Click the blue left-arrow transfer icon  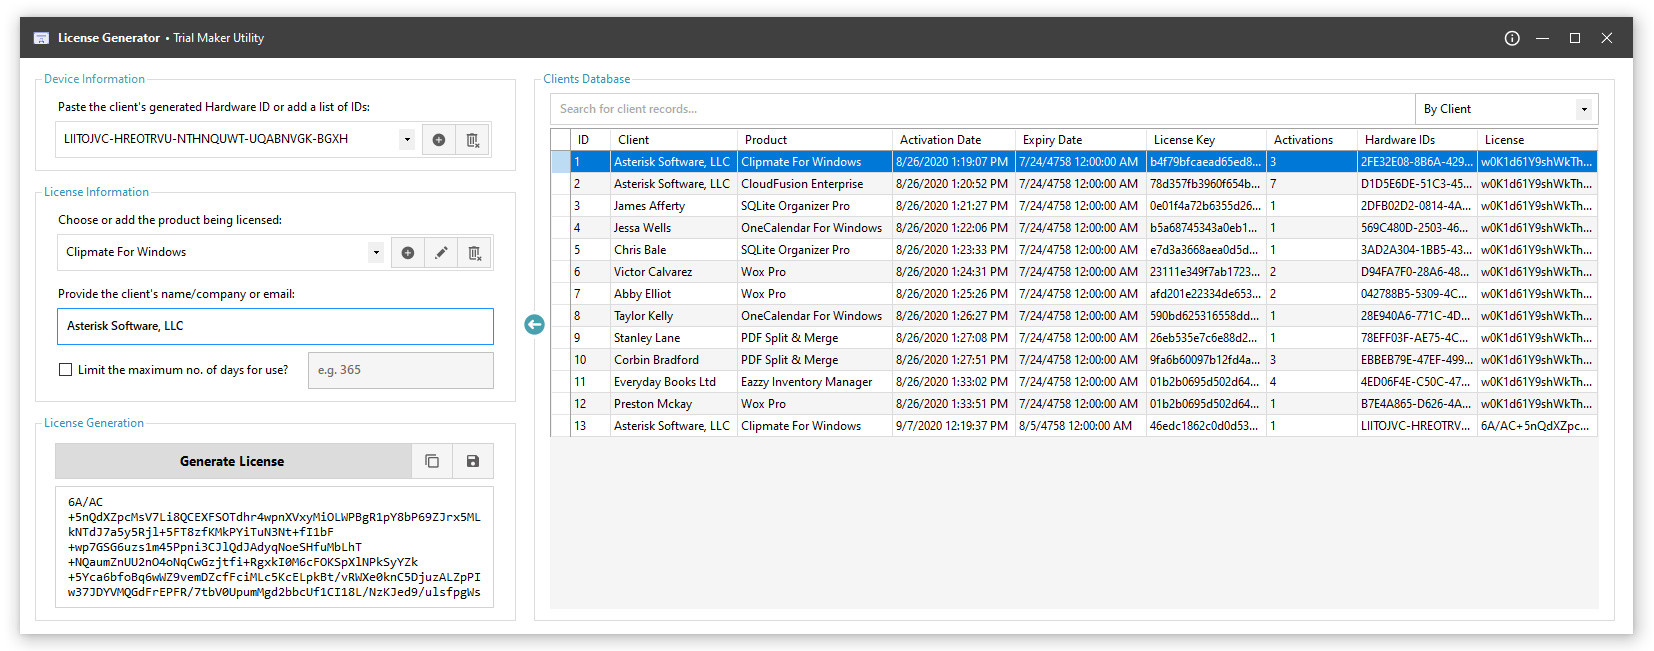tap(534, 324)
